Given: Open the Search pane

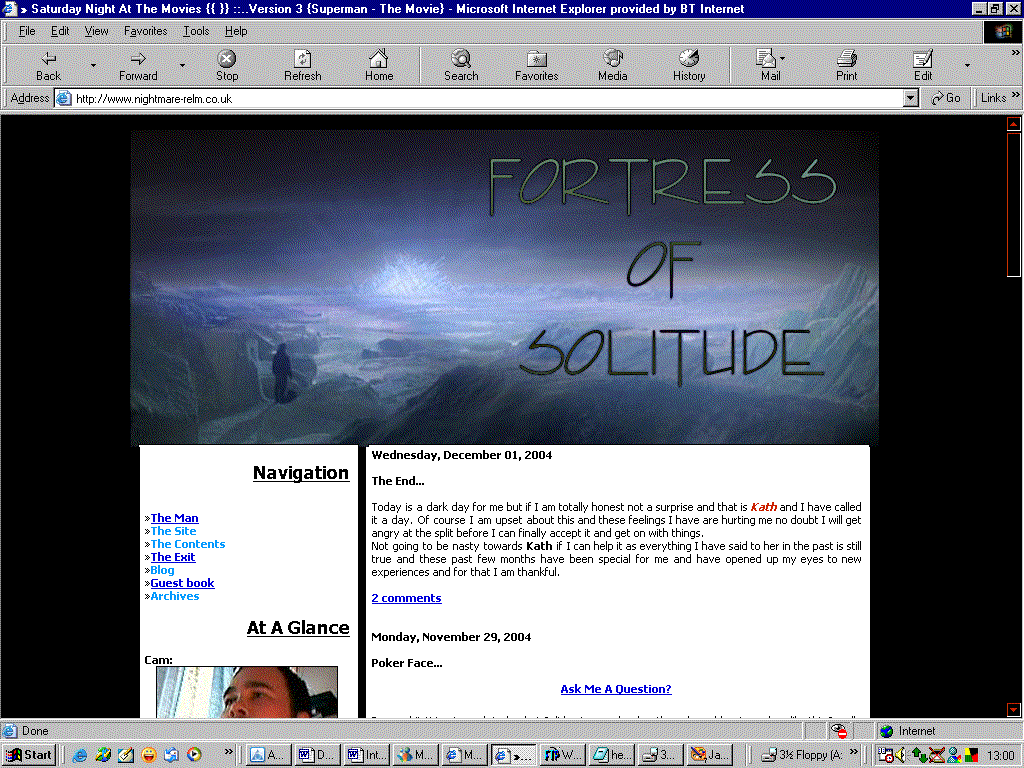Looking at the screenshot, I should click(x=461, y=65).
